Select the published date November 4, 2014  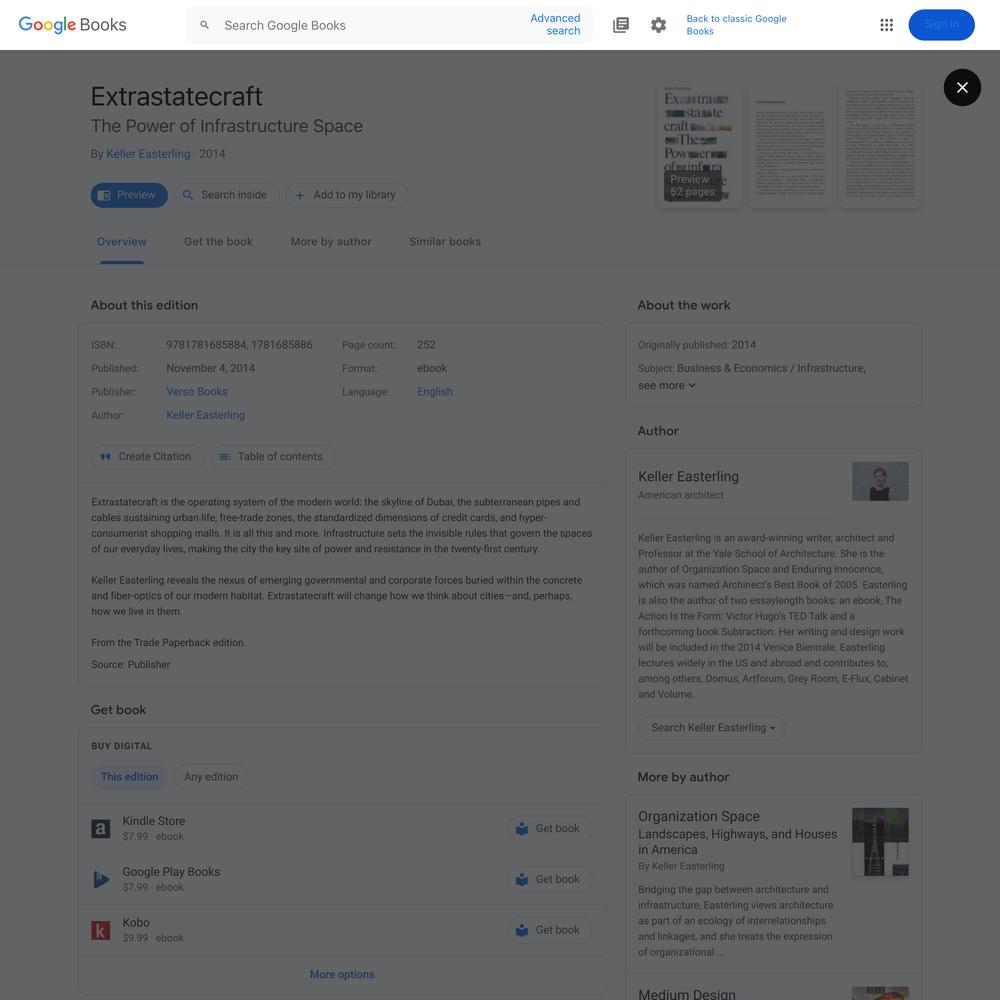click(x=210, y=368)
